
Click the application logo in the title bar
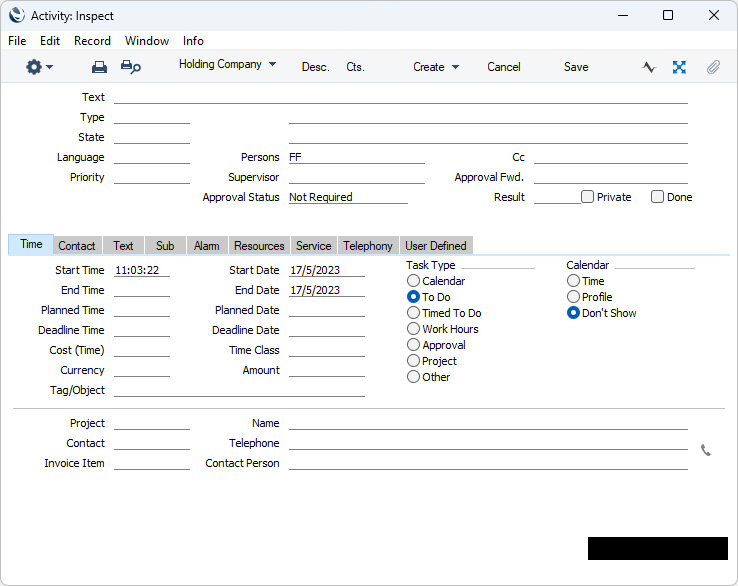click(17, 15)
